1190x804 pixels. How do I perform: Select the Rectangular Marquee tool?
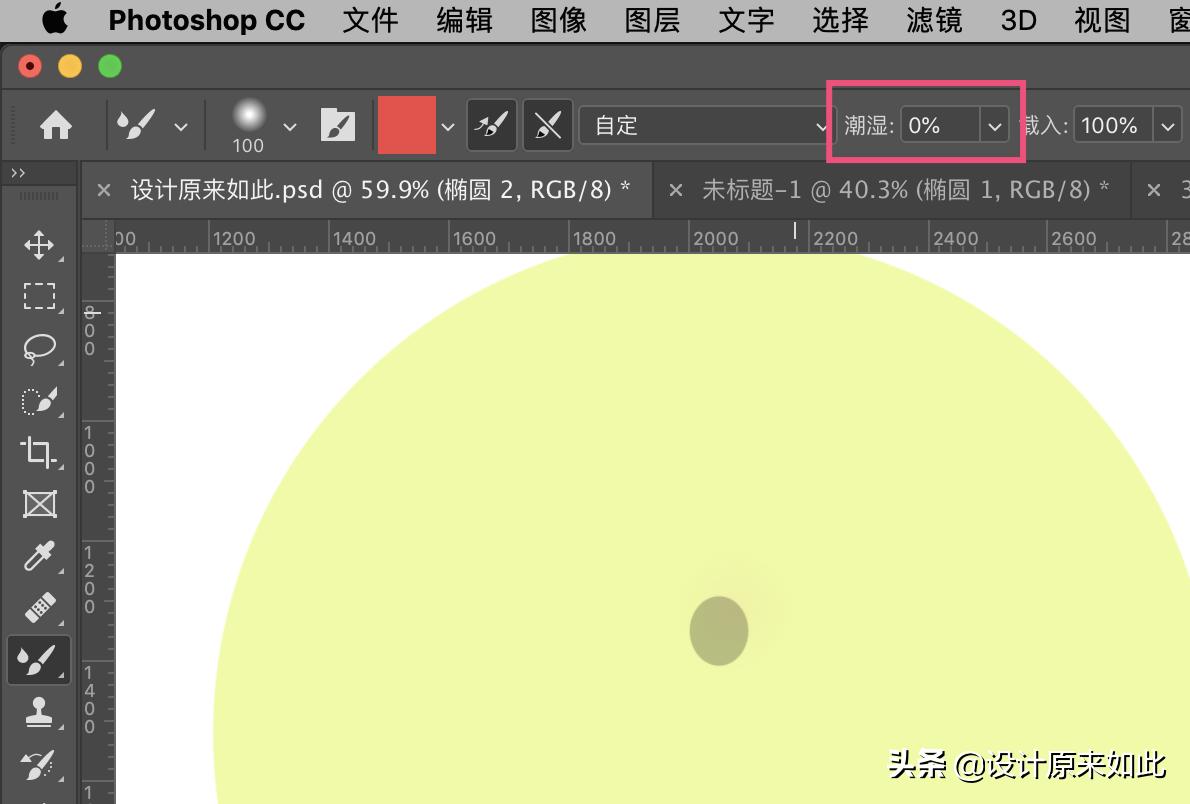tap(40, 296)
